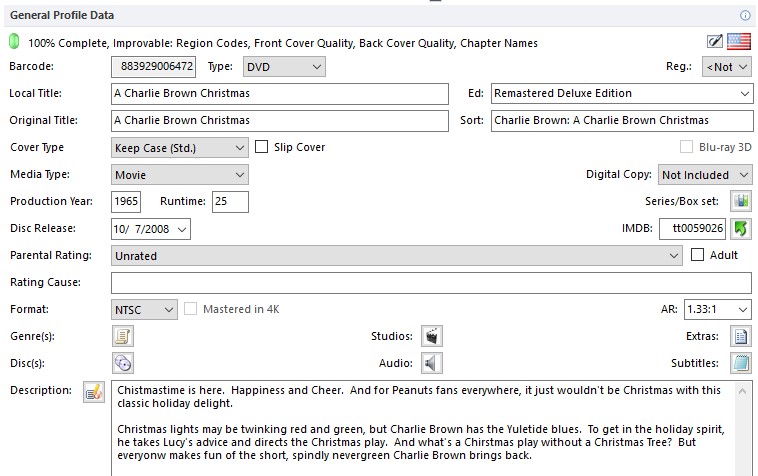Click inside the Description text area
Screen dimensions: 758x476
pos(423,428)
